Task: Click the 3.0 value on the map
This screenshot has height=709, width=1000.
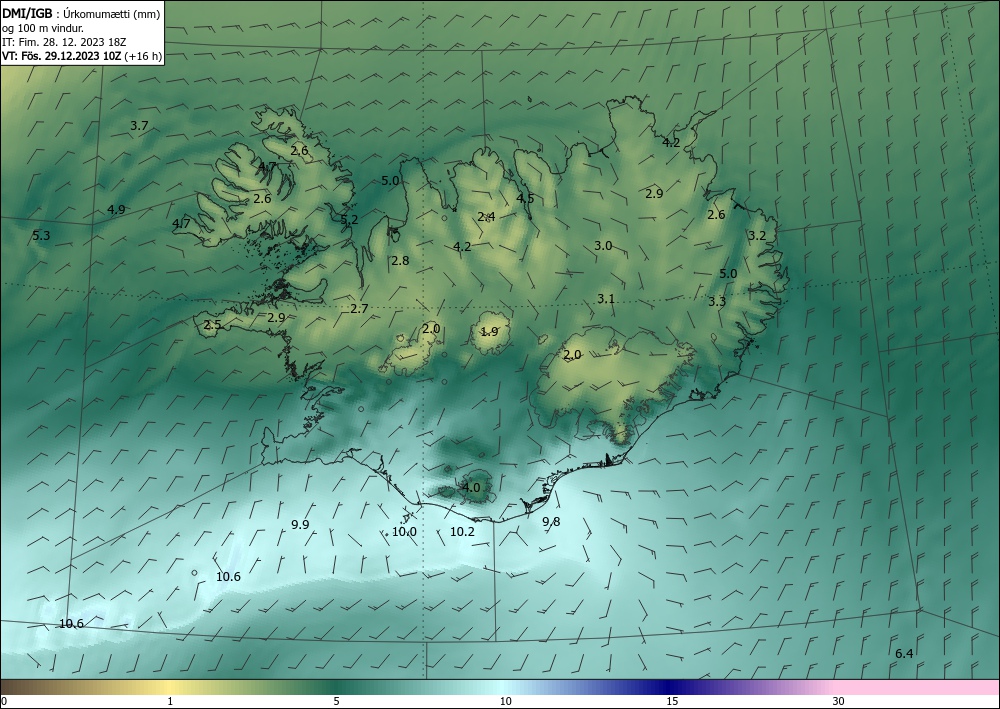Action: [603, 245]
